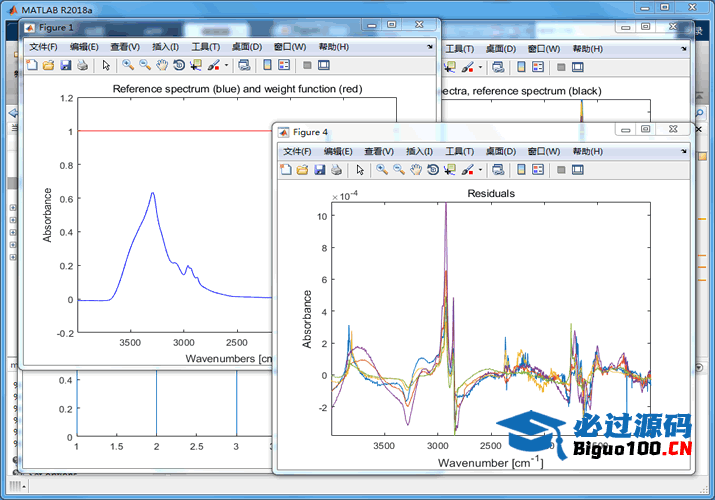Viewport: 715px width, 500px height.
Task: Insert Legend icon in background figure toolbar
Action: 538,67
